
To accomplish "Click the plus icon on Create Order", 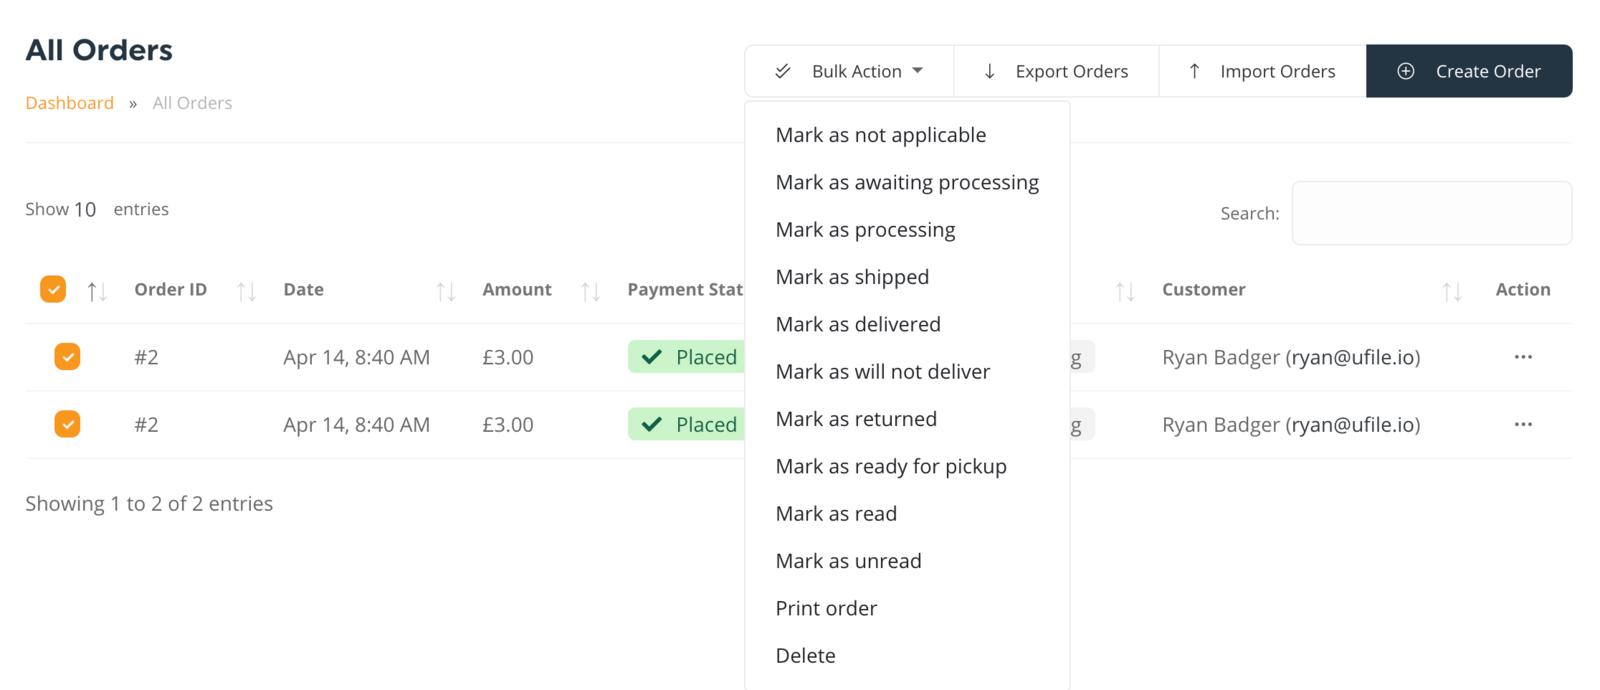I will coord(1405,71).
